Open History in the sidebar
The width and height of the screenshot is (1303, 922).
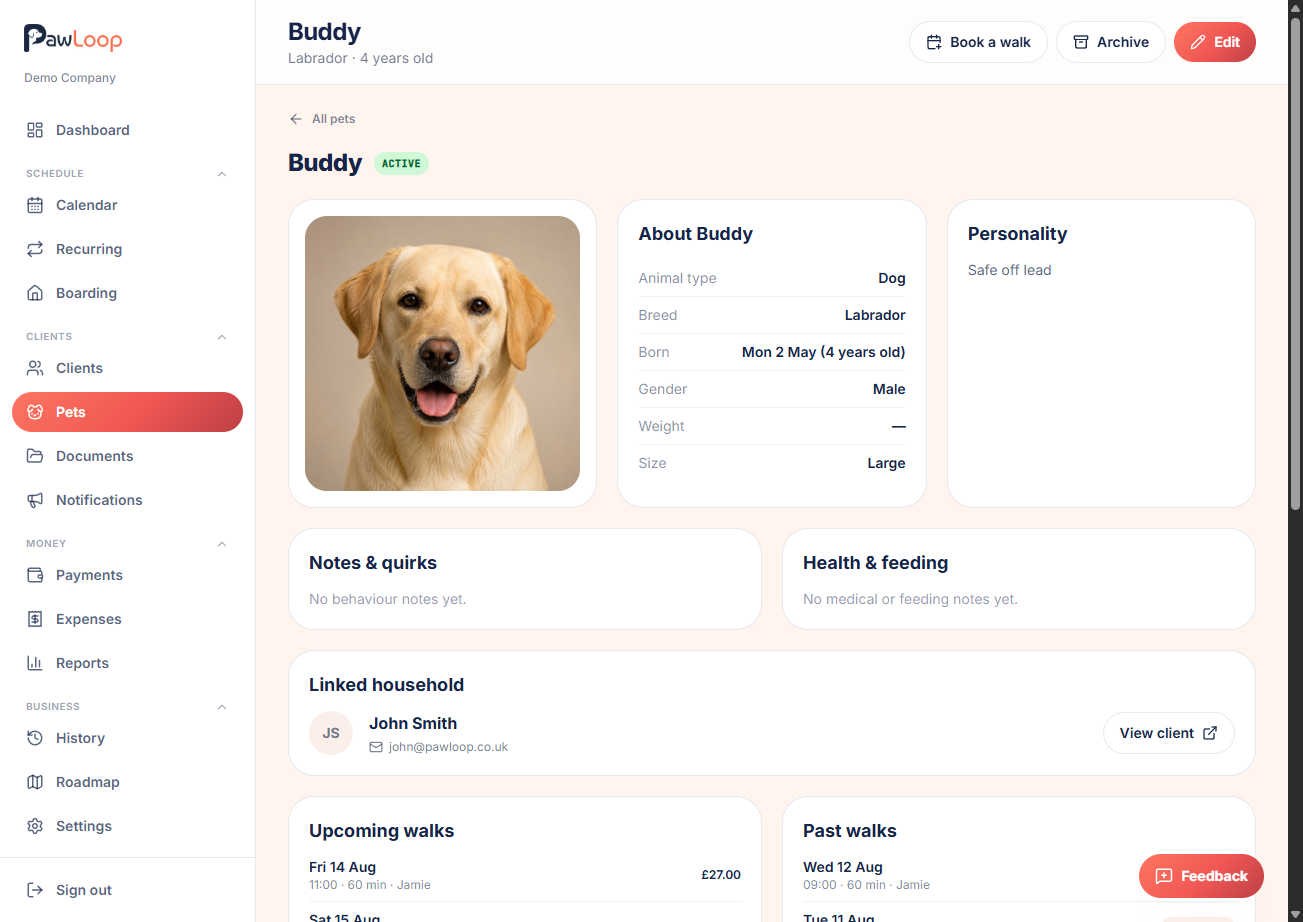click(127, 738)
